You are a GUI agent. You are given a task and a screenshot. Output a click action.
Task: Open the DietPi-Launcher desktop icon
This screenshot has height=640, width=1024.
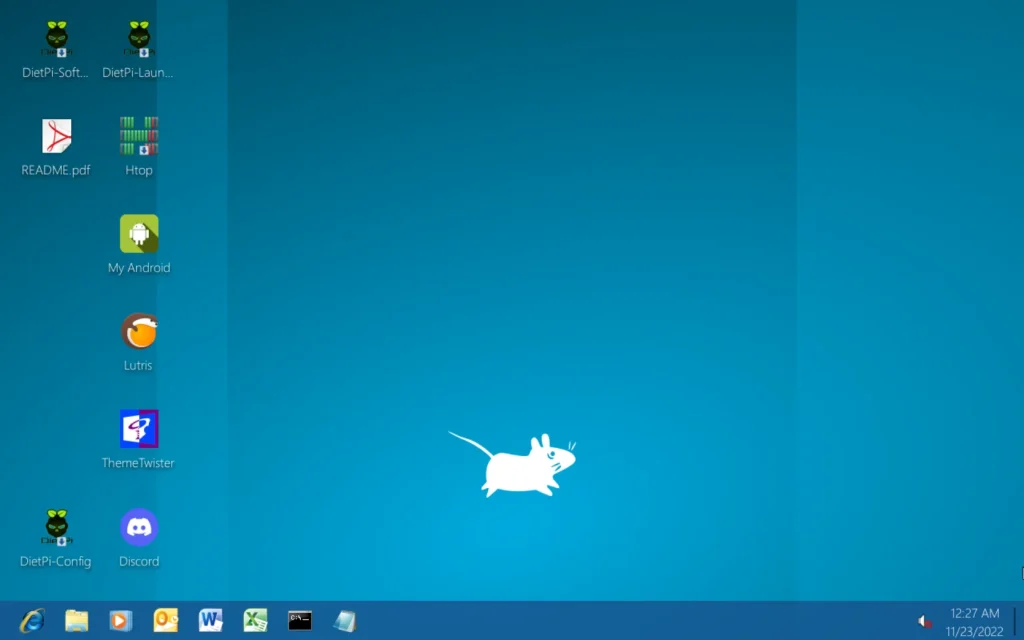(x=139, y=40)
